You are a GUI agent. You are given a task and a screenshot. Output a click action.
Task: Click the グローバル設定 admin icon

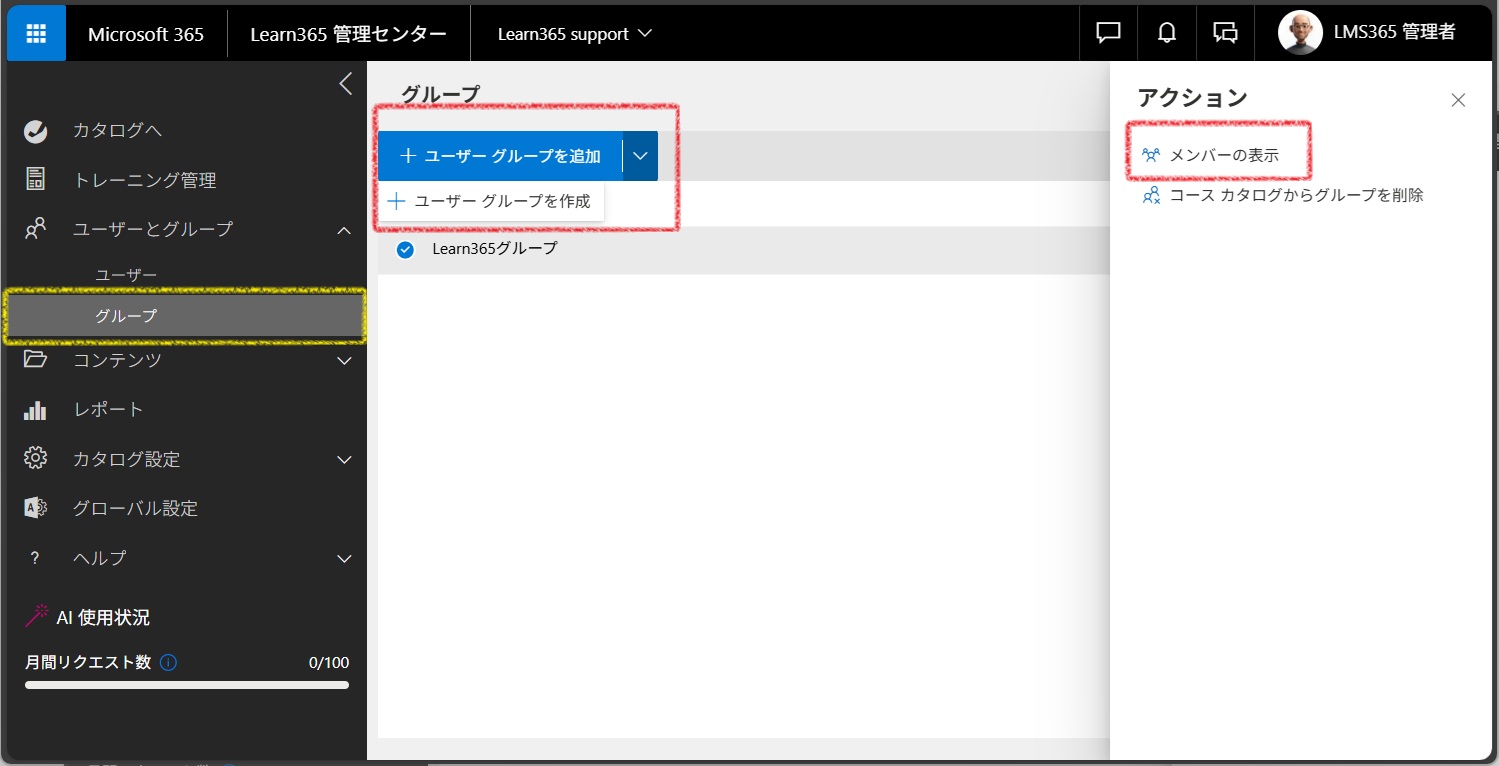point(36,508)
